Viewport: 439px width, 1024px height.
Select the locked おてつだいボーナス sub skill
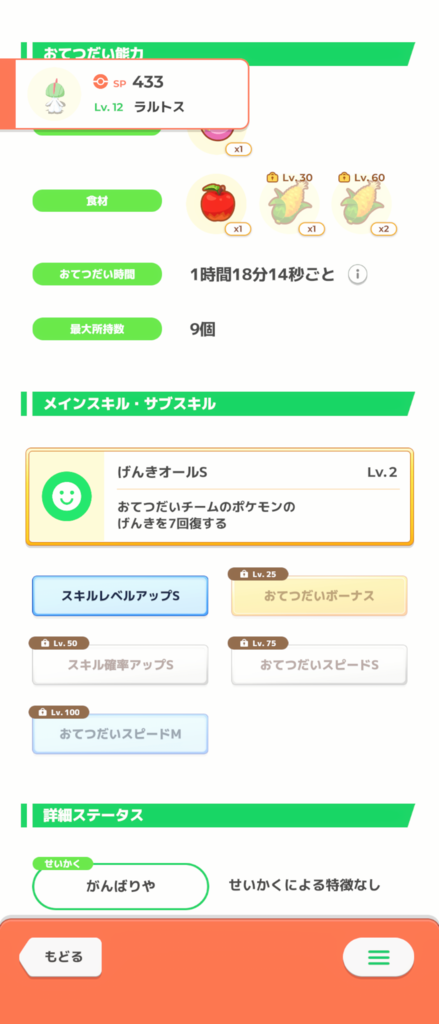tap(319, 596)
